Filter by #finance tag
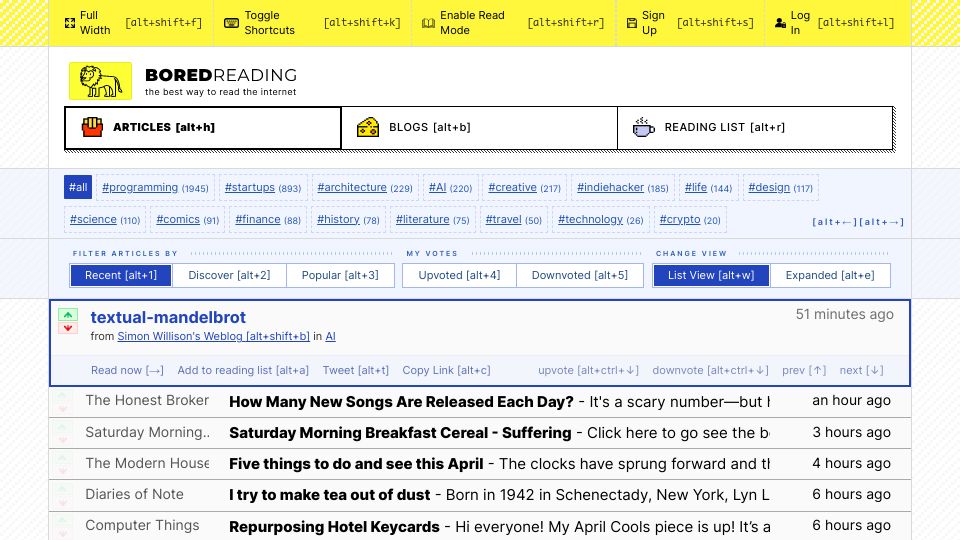Image resolution: width=960 pixels, height=540 pixels. pyautogui.click(x=268, y=219)
